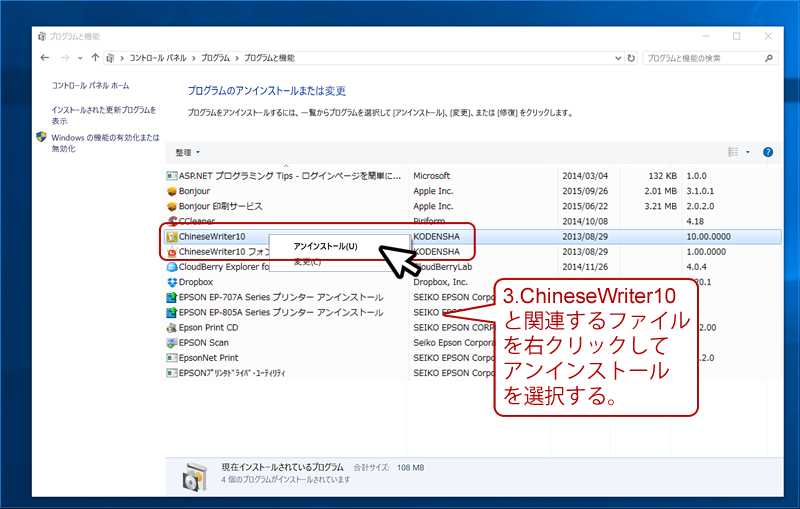Viewport: 800px width, 509px height.
Task: Click the Dropbox icon
Action: (172, 282)
